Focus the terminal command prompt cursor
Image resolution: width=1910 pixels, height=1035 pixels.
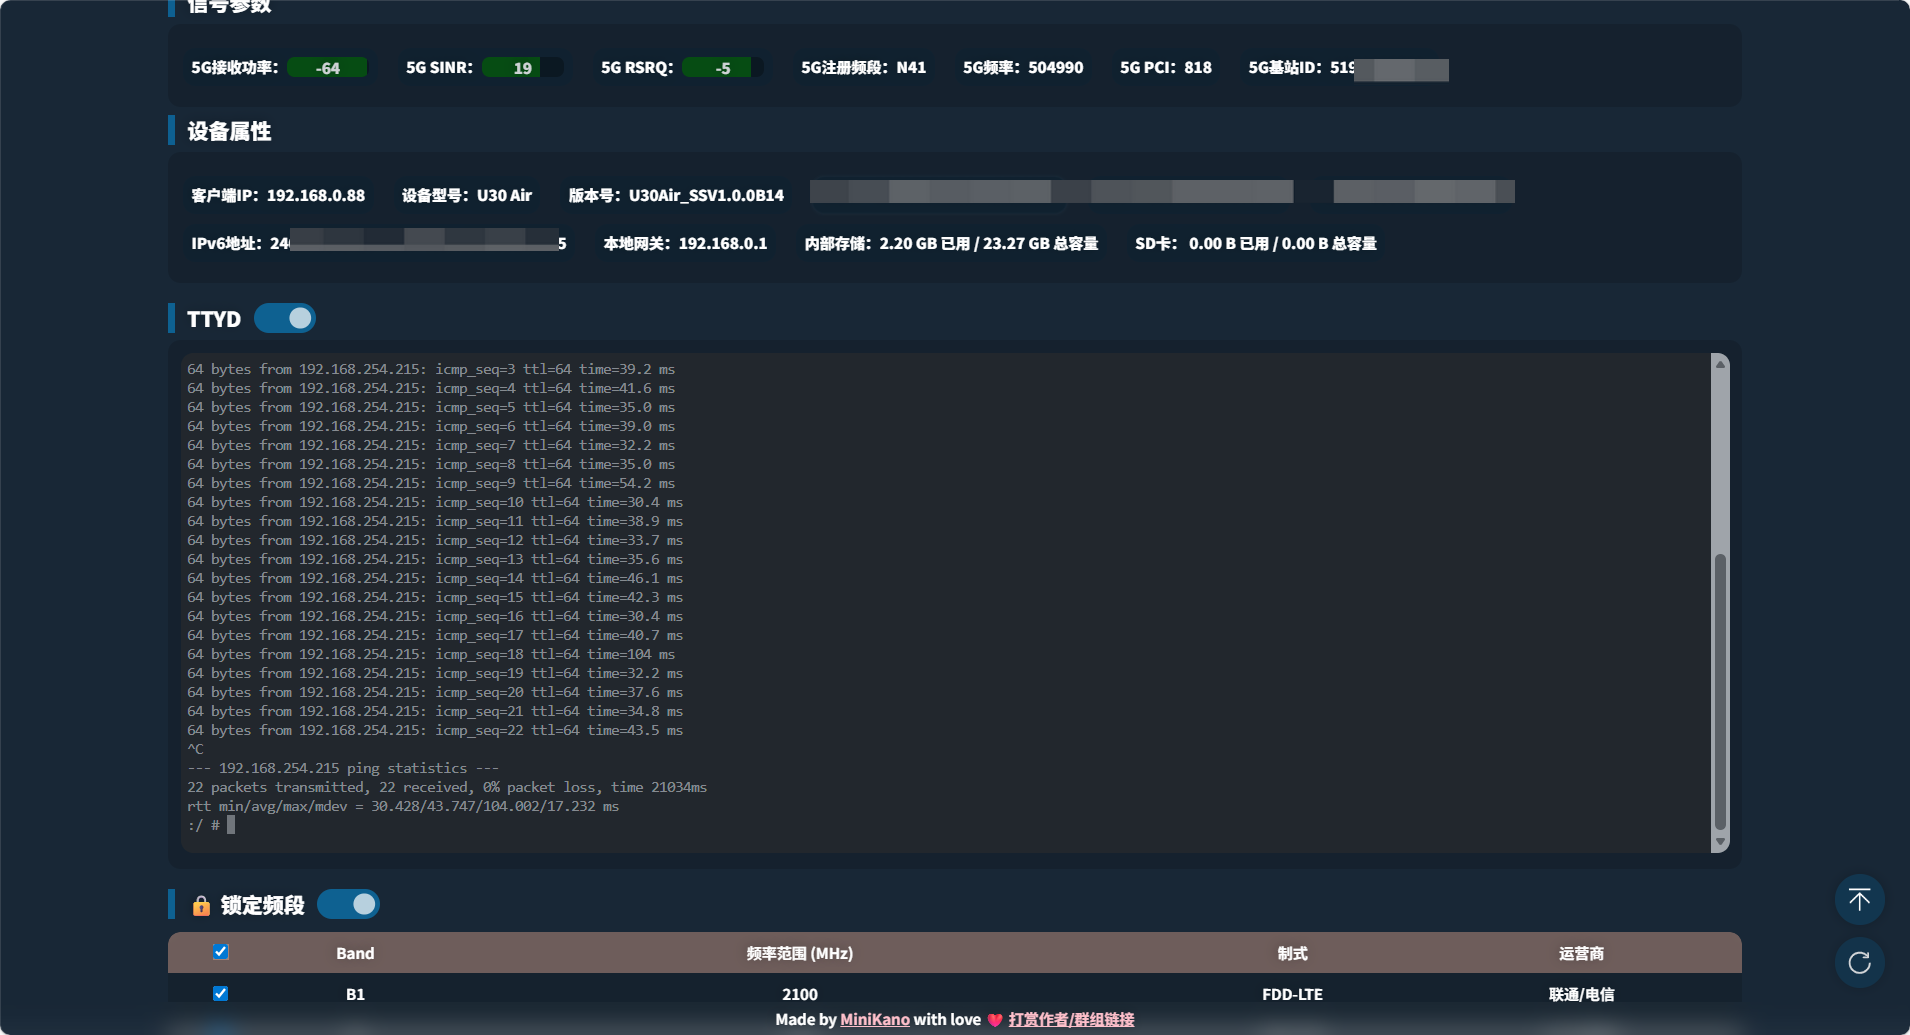pos(231,825)
